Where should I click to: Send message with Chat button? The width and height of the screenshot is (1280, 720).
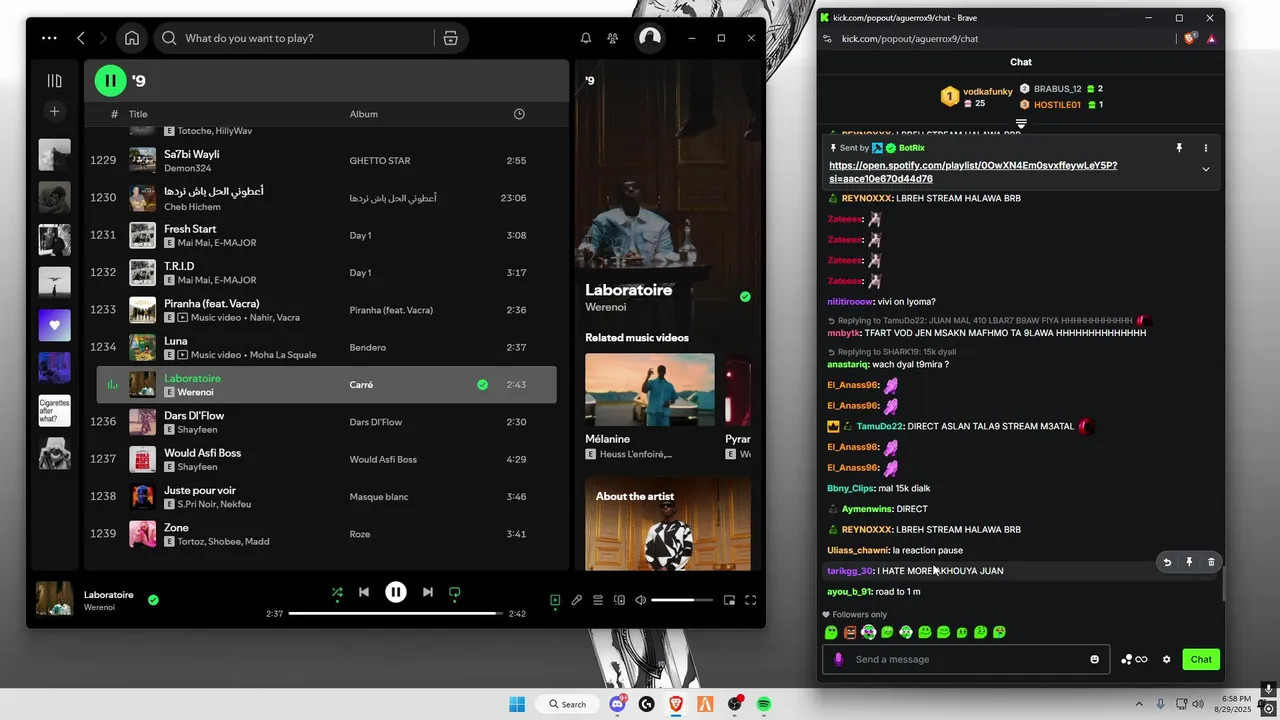(x=1201, y=659)
